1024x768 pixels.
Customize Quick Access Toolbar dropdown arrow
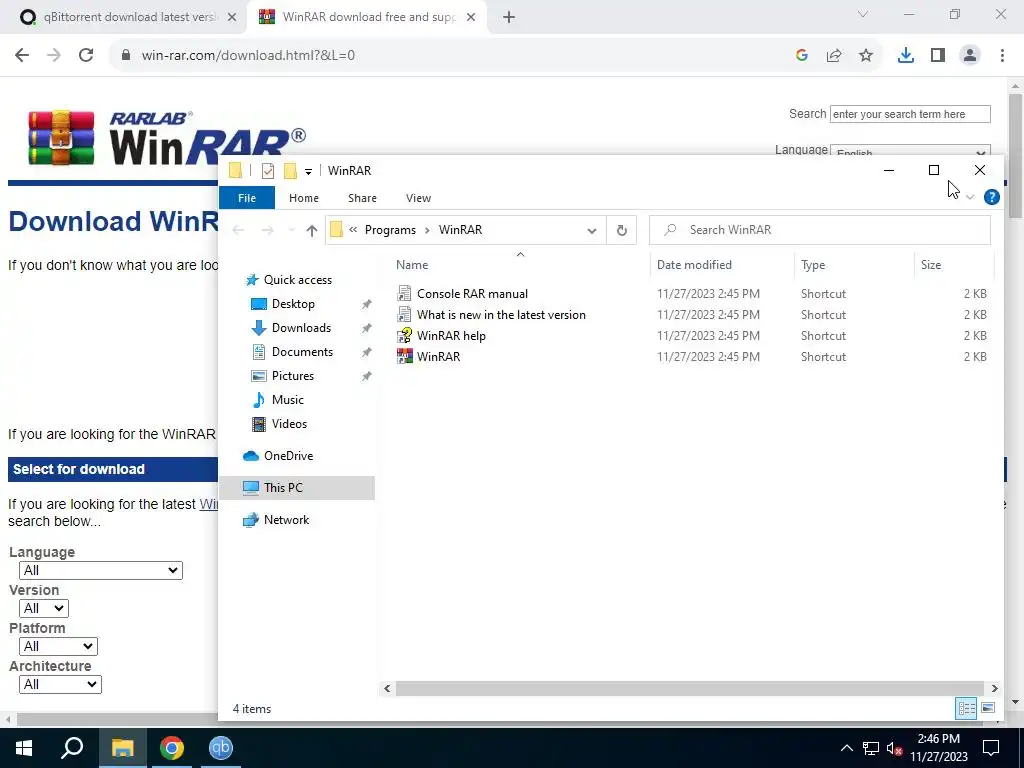click(x=308, y=171)
